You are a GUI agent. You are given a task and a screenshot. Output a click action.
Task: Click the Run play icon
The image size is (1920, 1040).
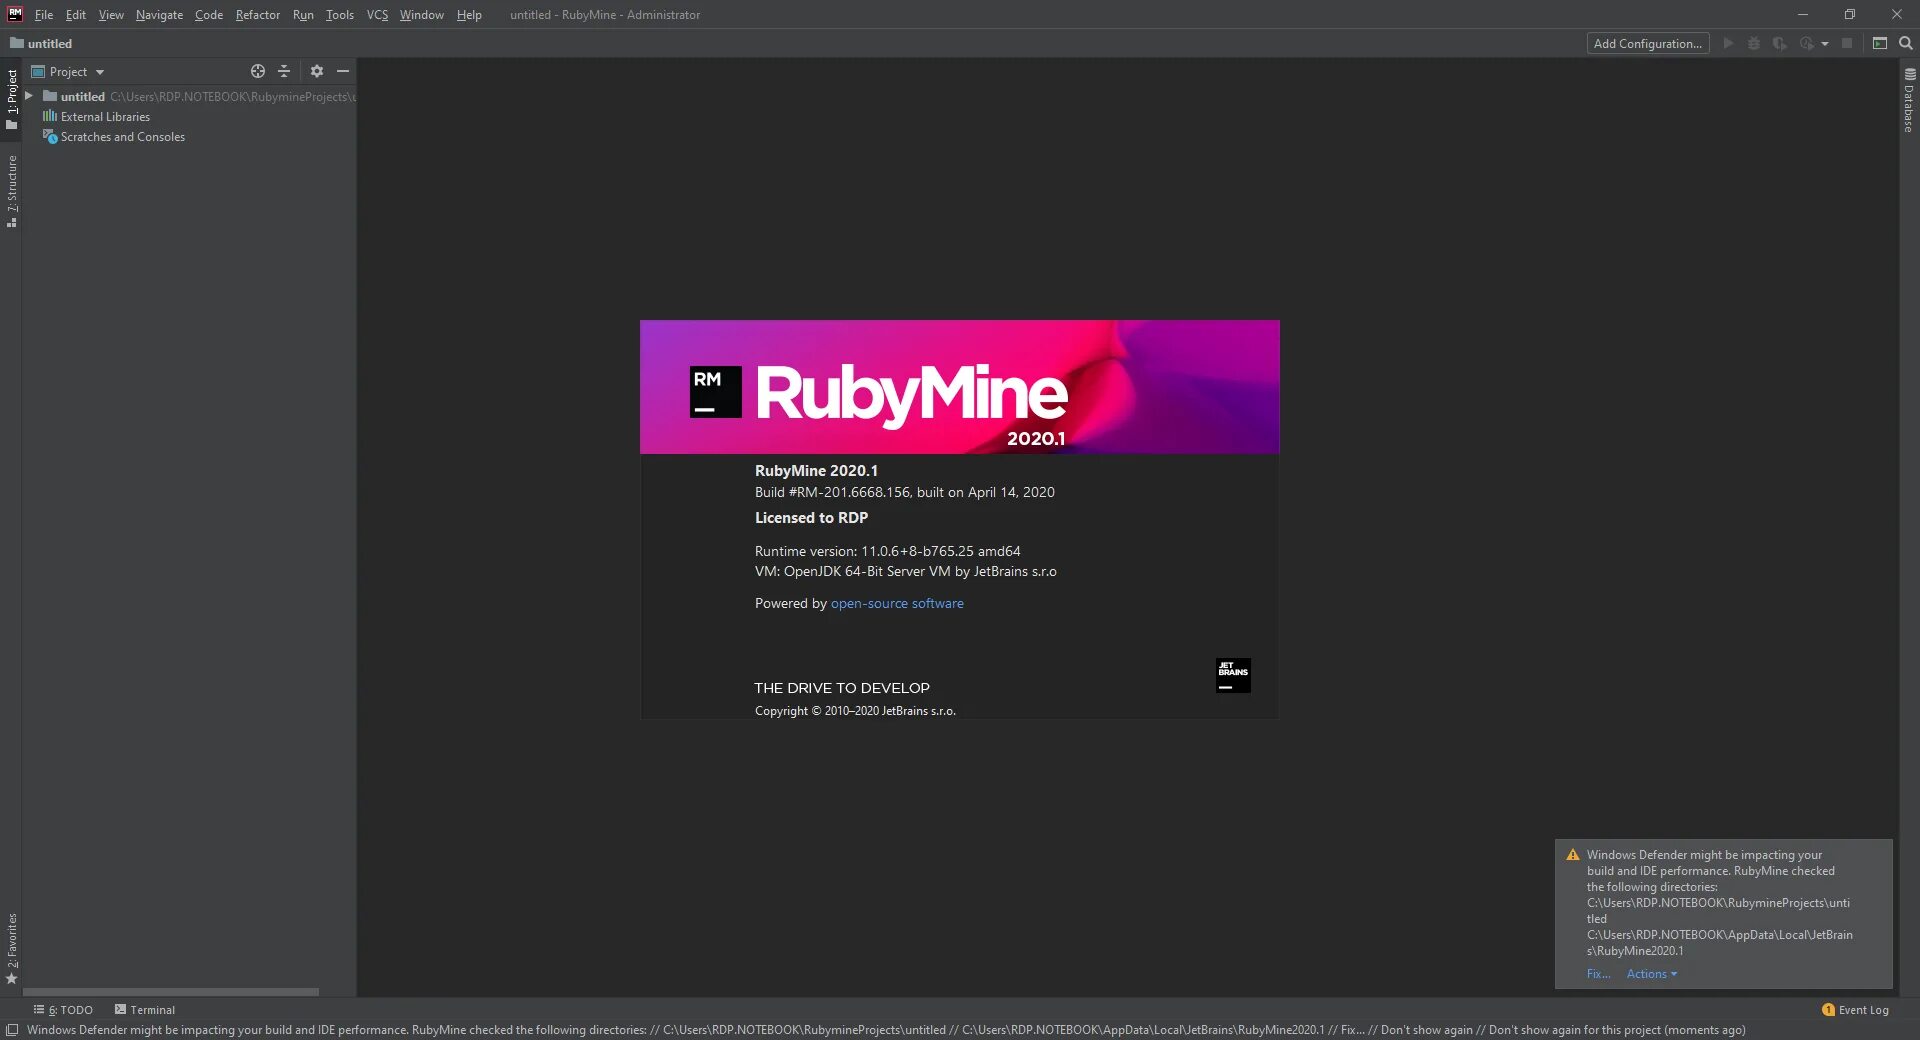pyautogui.click(x=1727, y=43)
